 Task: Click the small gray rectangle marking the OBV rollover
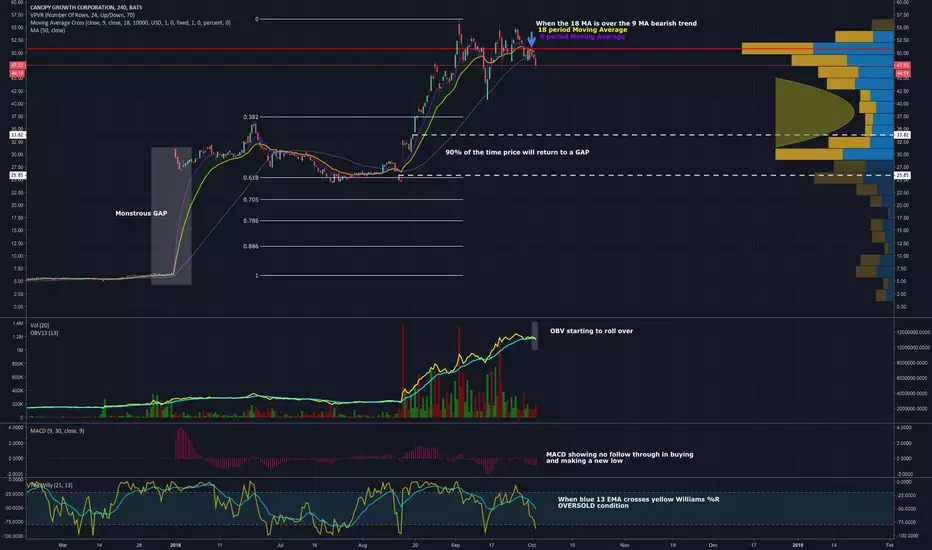(x=534, y=336)
